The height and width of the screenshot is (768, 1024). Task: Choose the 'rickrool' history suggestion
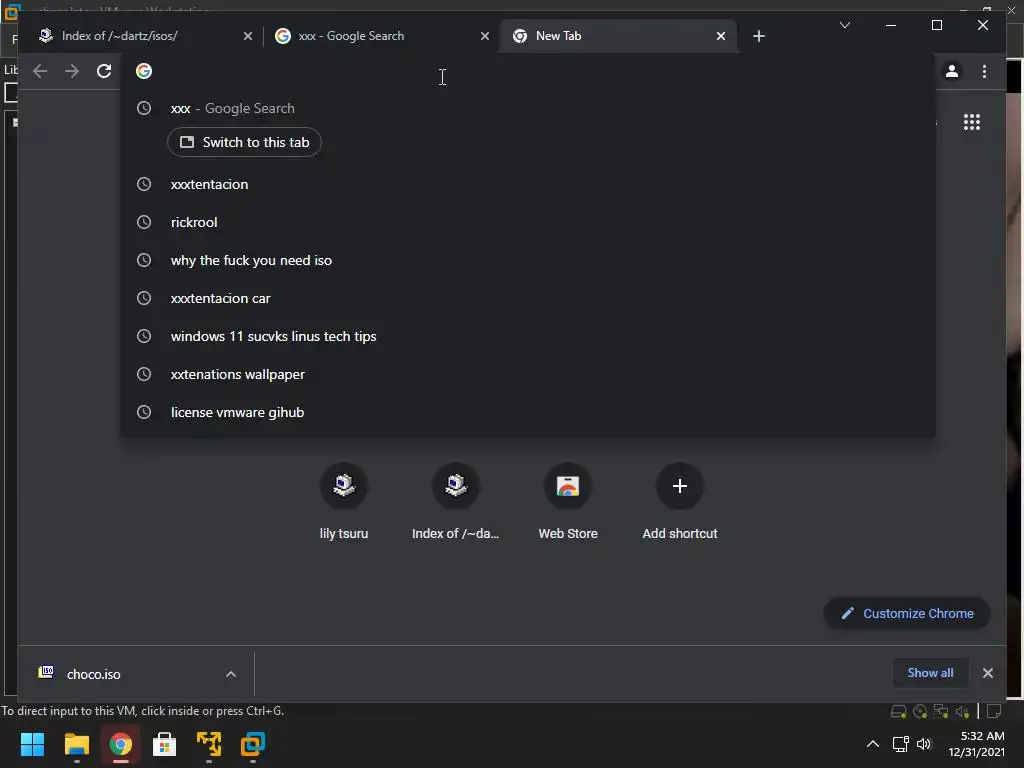click(x=528, y=222)
